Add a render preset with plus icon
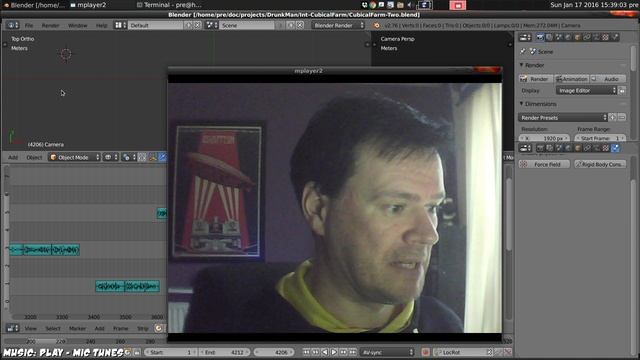This screenshot has width=640, height=360. coord(613,118)
